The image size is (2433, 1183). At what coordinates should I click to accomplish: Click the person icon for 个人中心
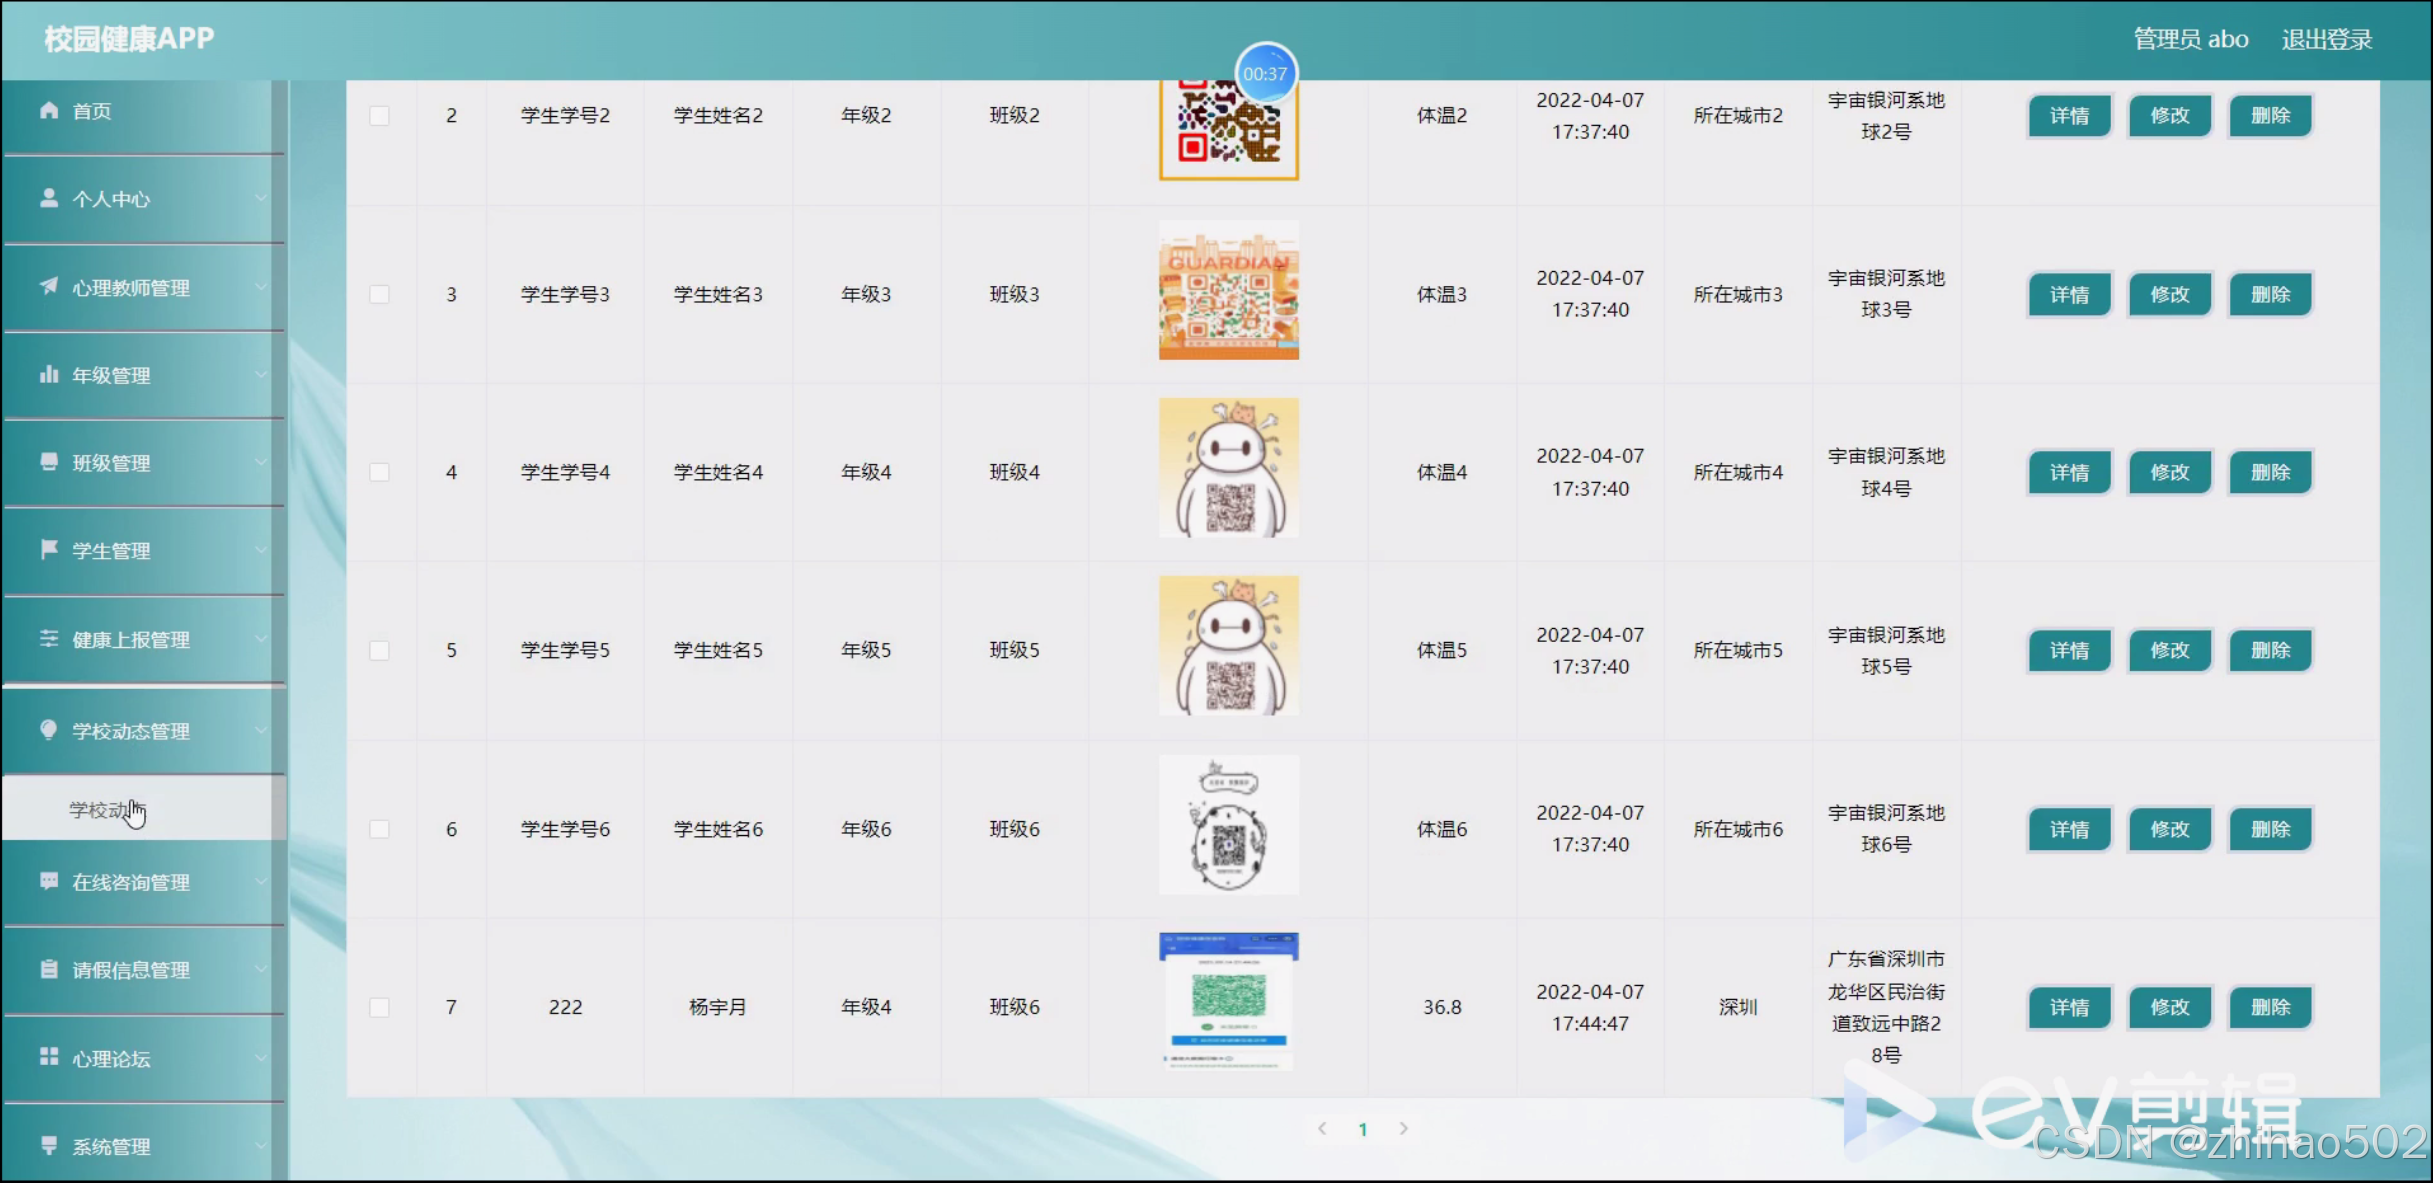click(48, 198)
